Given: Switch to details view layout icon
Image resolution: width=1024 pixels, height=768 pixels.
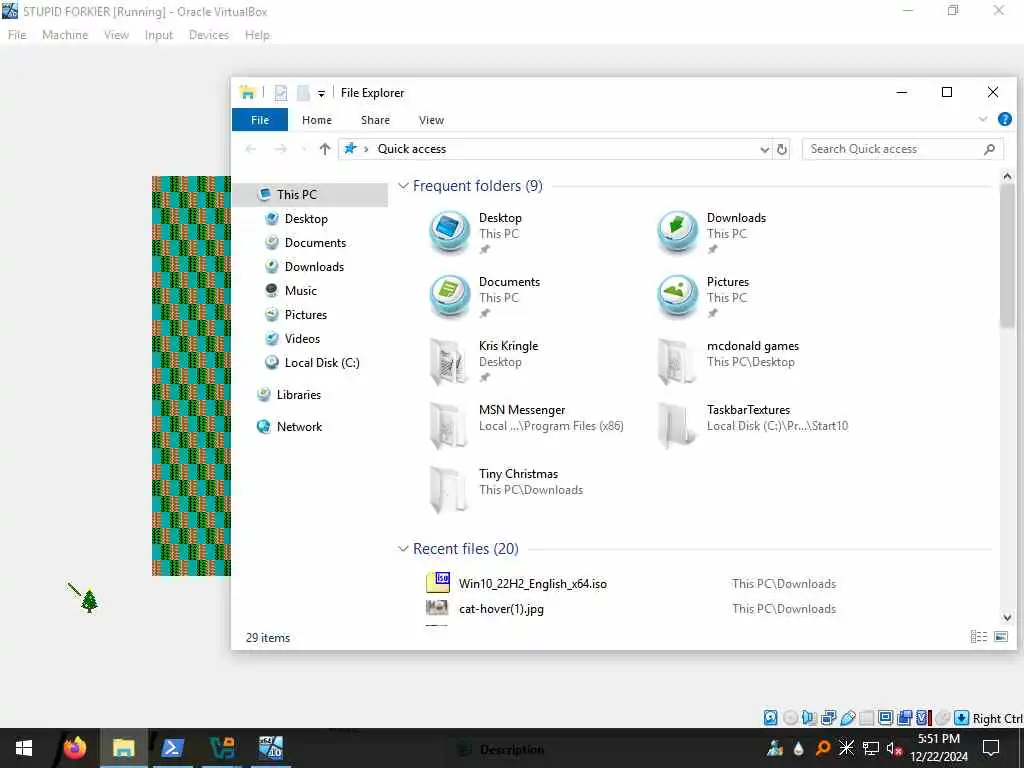Looking at the screenshot, I should click(x=978, y=636).
